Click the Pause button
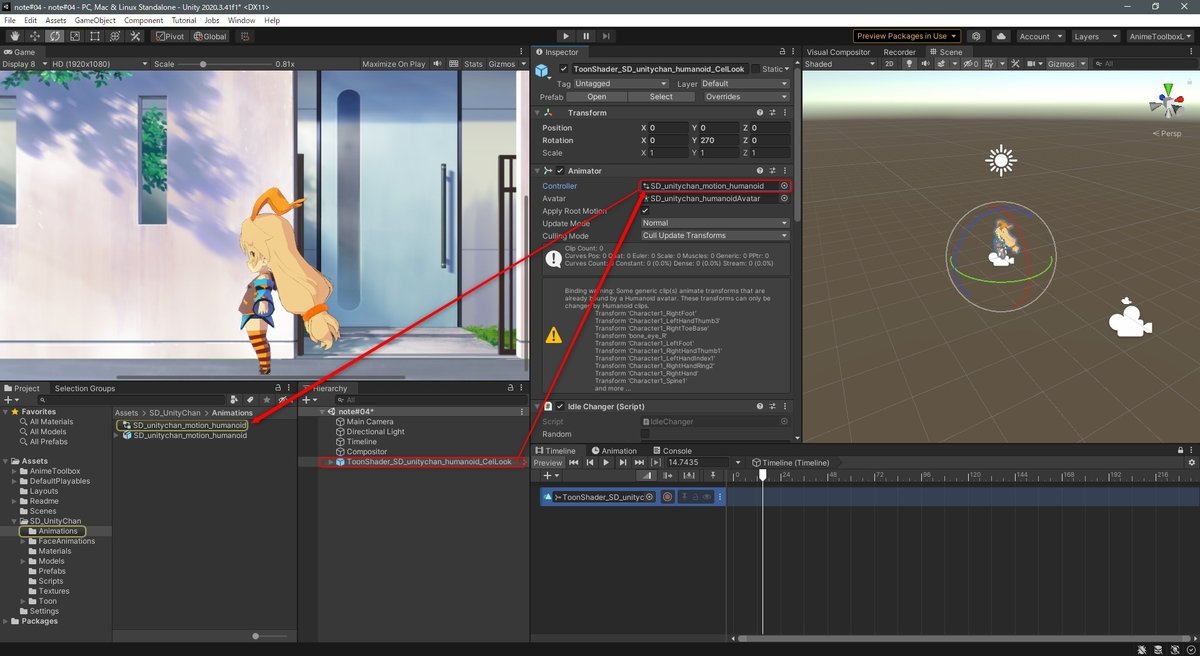This screenshot has width=1200, height=656. tap(587, 36)
